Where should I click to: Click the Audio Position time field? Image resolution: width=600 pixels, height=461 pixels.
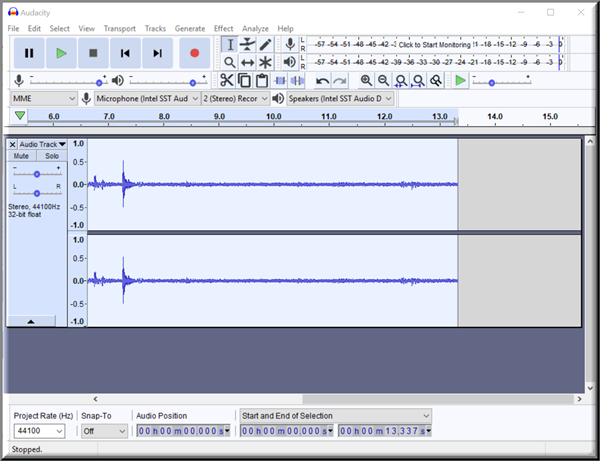182,431
